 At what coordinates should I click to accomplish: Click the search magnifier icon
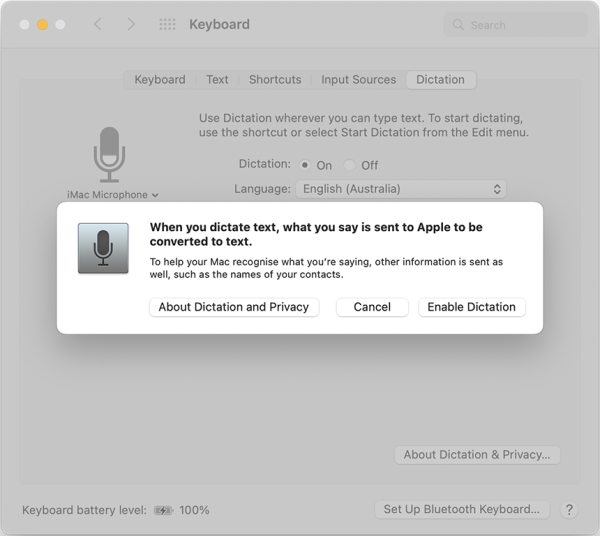coord(458,25)
